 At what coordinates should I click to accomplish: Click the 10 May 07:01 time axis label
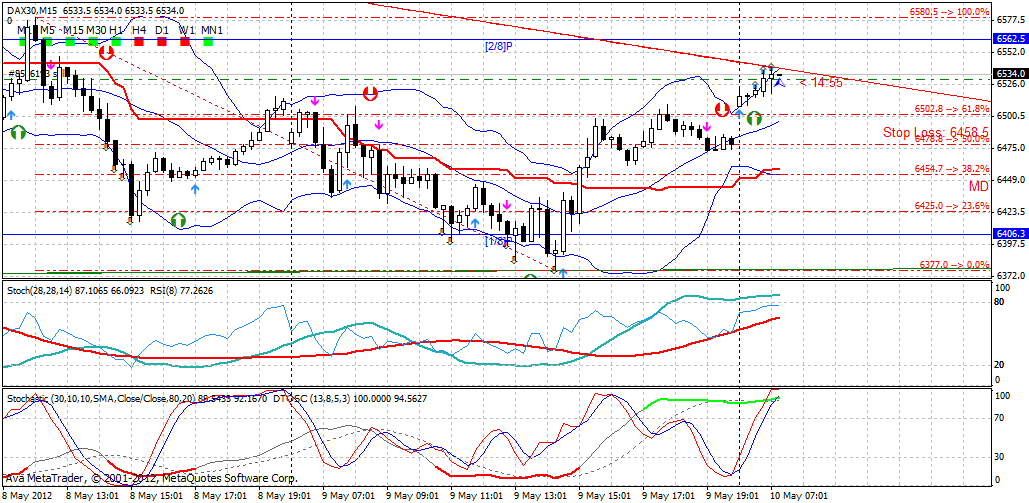797,495
